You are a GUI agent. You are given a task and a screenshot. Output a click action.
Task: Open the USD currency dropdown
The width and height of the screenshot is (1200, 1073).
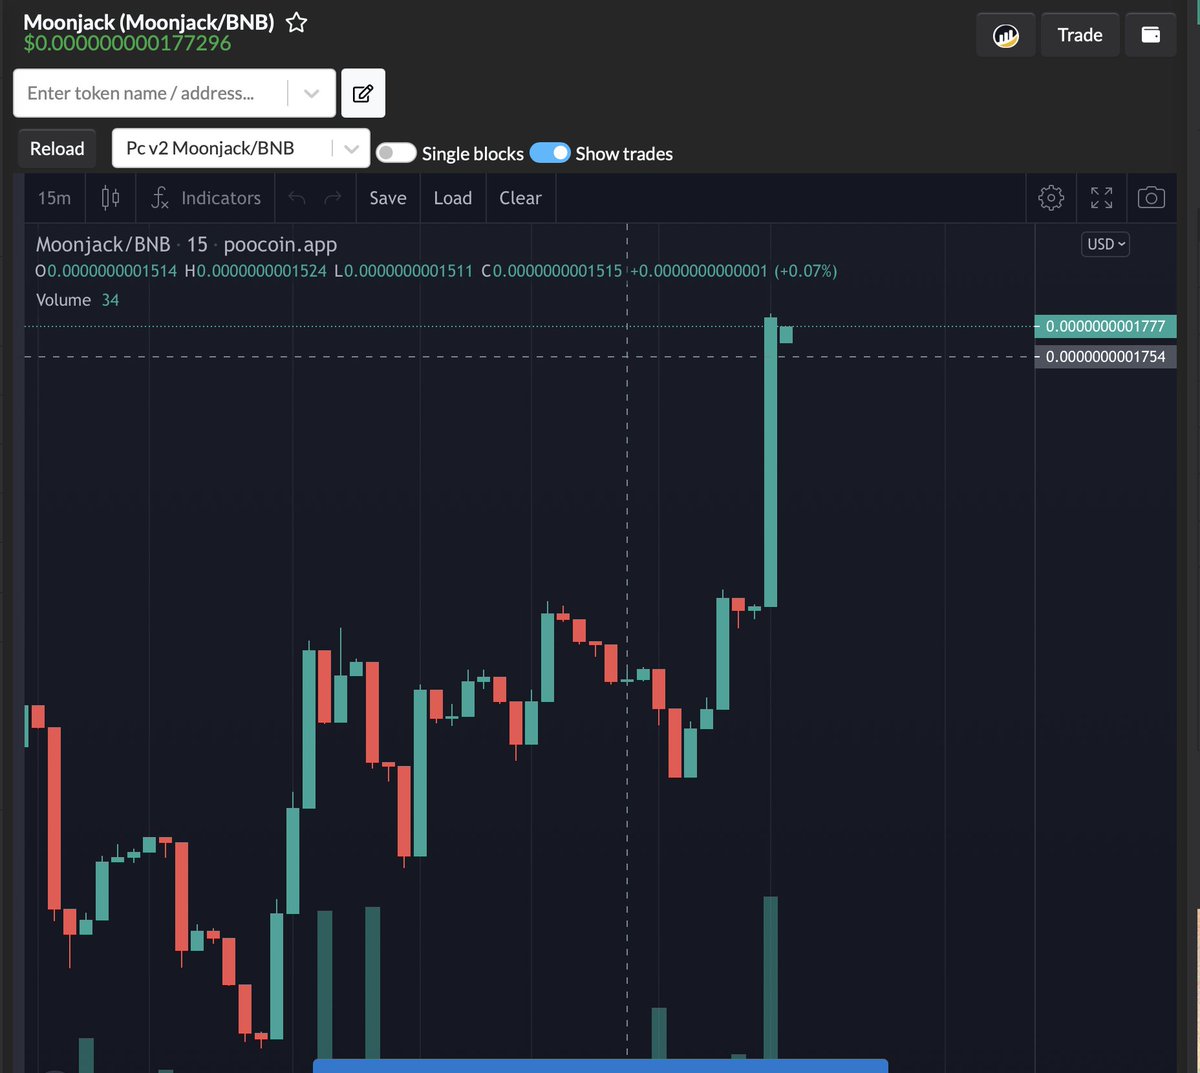click(x=1104, y=243)
